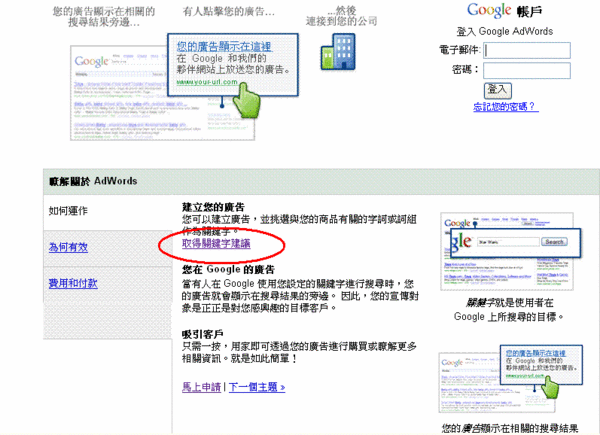
Task: Click the 電子郵件 email input field
Action: [x=527, y=51]
